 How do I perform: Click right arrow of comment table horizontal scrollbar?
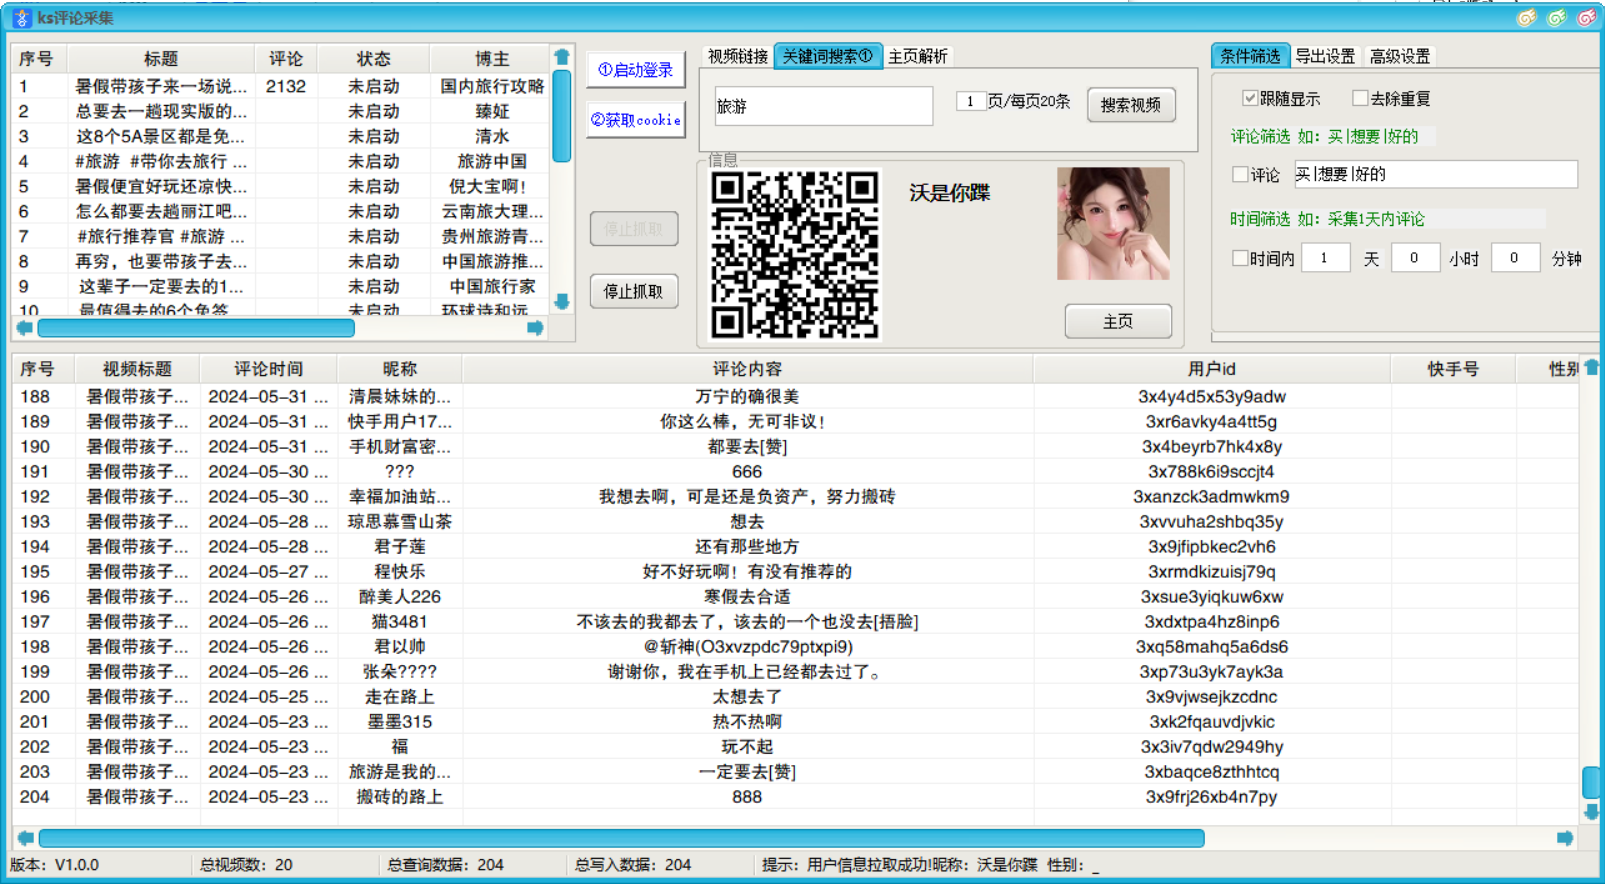(1565, 838)
